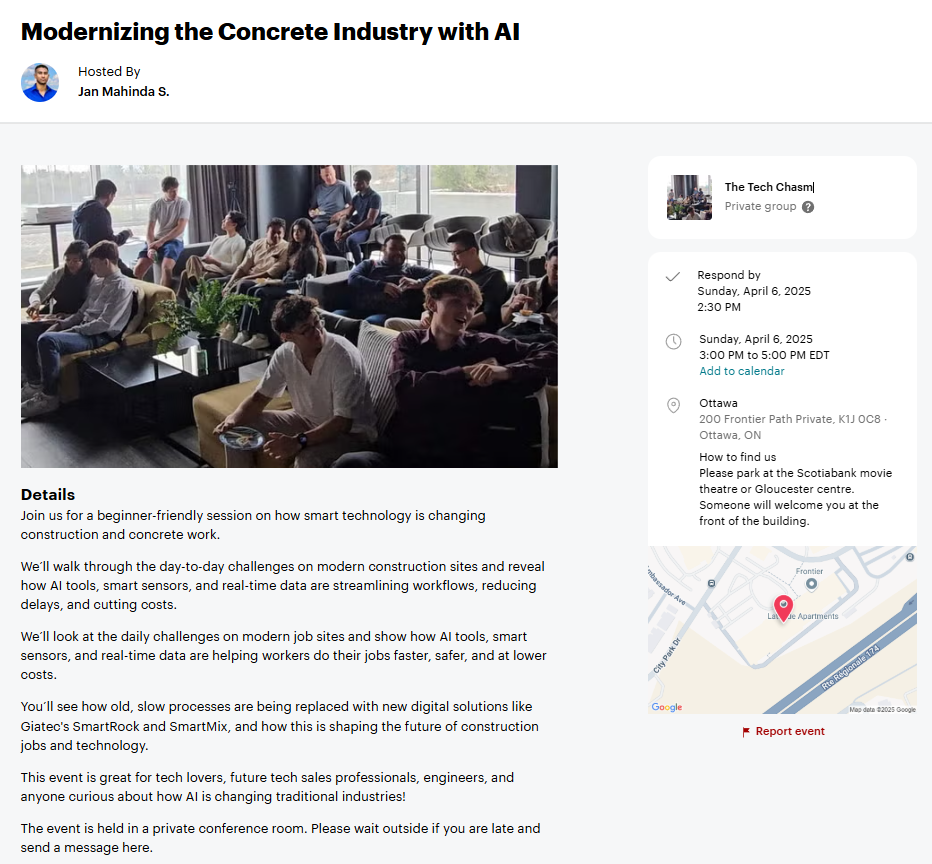Open host Jan Mahinda S. profile name

tap(123, 92)
